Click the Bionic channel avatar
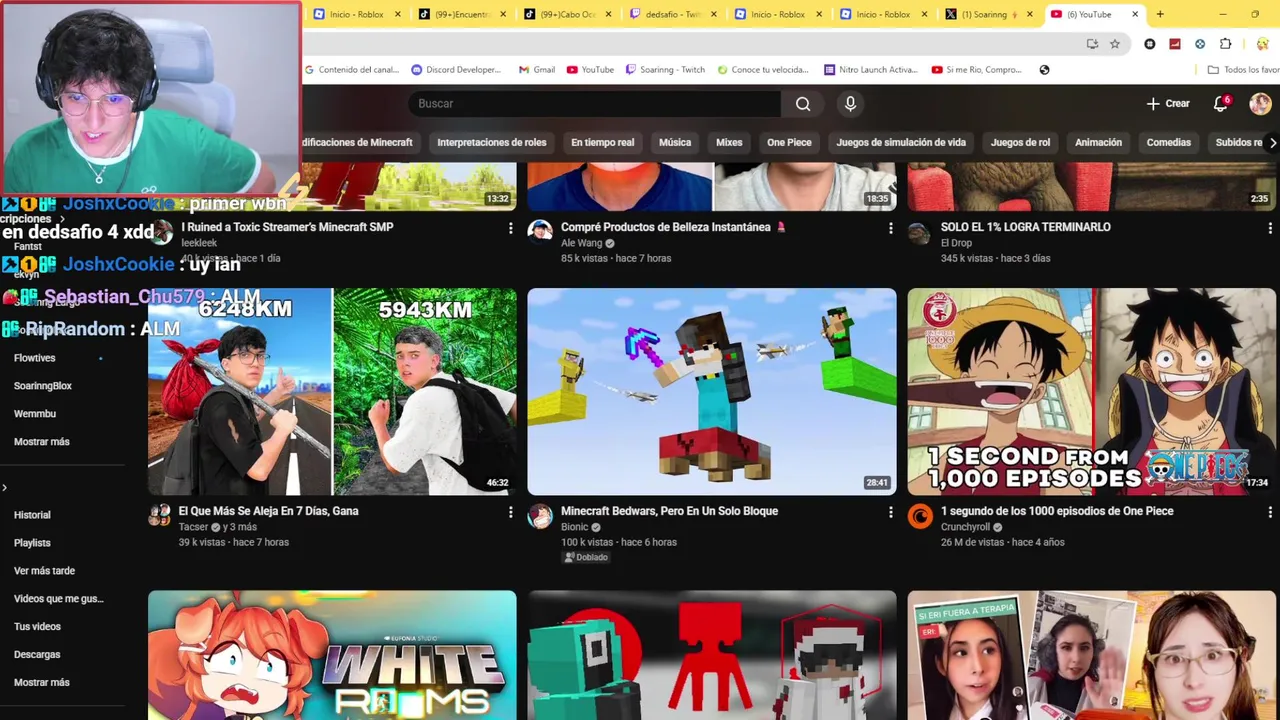The image size is (1280, 720). 540,516
